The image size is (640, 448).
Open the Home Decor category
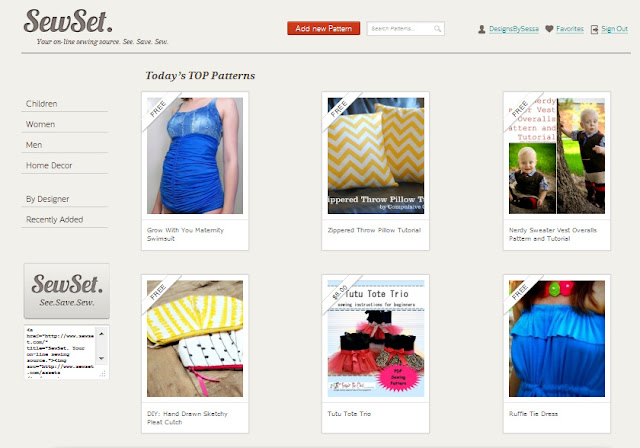[x=49, y=165]
